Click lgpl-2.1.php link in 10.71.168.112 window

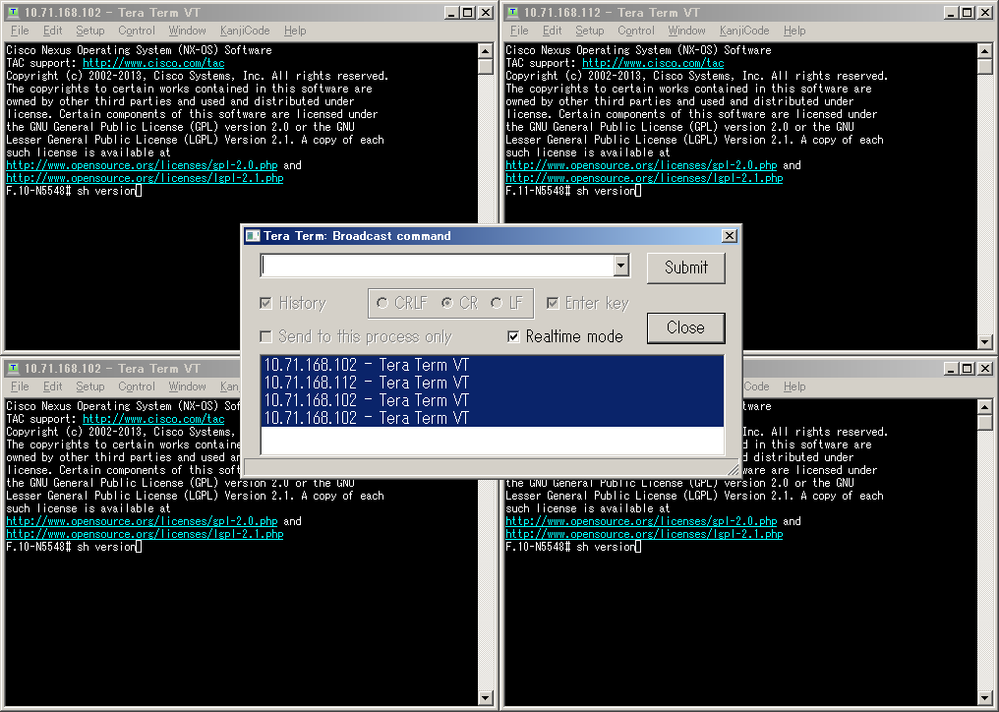(x=644, y=178)
